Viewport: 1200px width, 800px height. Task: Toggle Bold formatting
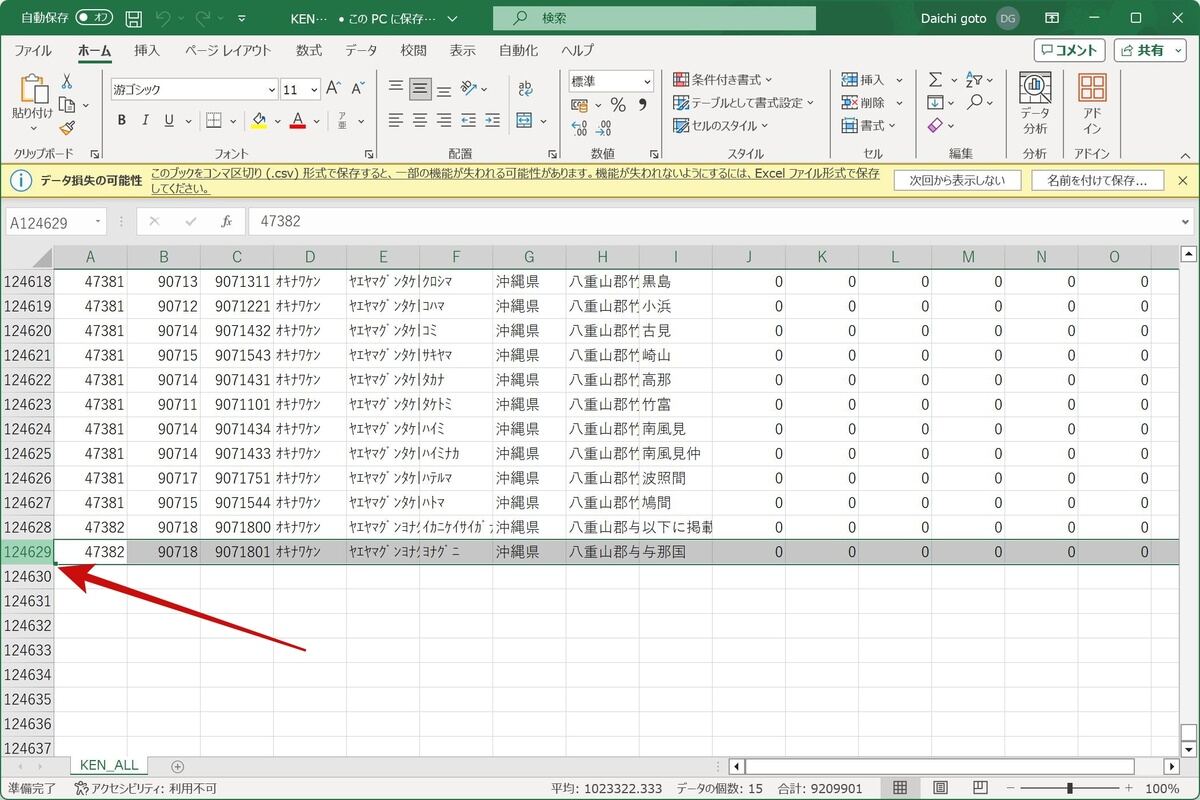pyautogui.click(x=122, y=121)
